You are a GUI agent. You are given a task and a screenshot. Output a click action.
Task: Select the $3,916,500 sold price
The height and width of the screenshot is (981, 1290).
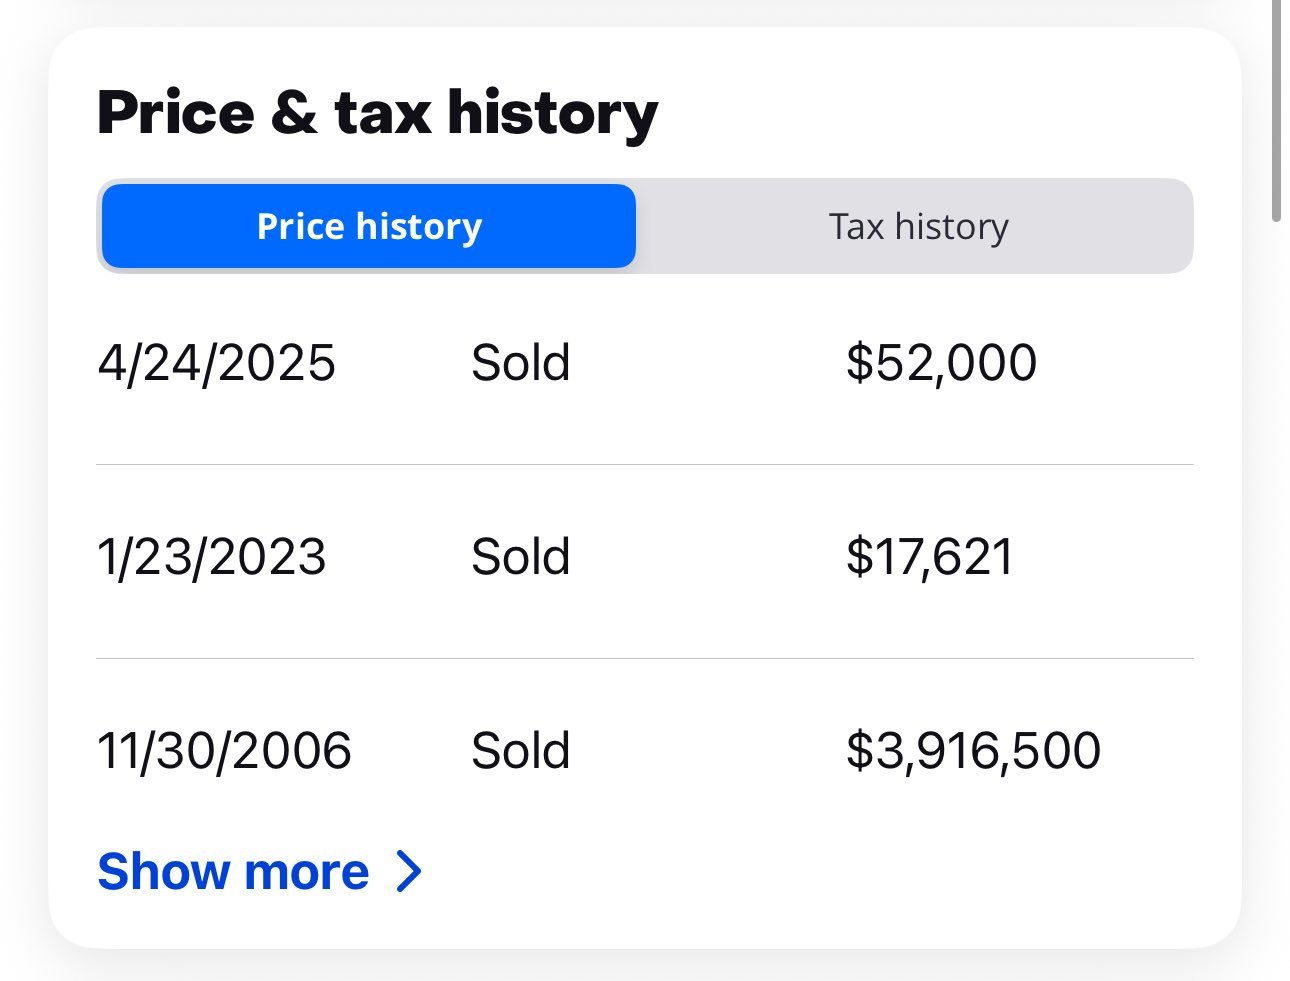[x=973, y=750]
